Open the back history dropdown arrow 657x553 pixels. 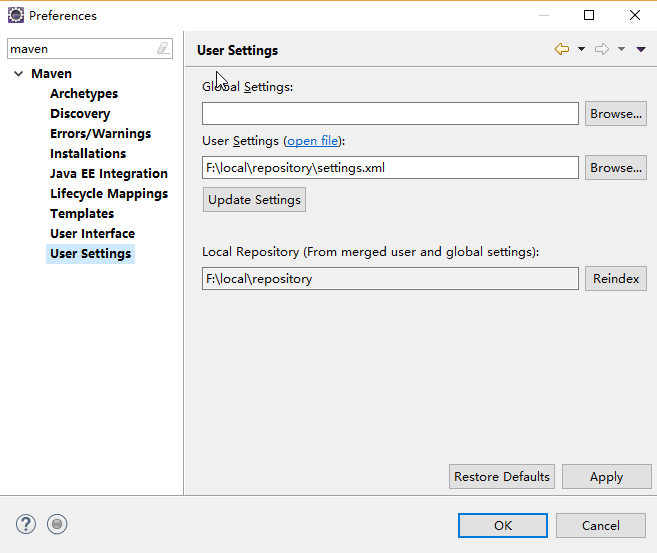(x=581, y=50)
